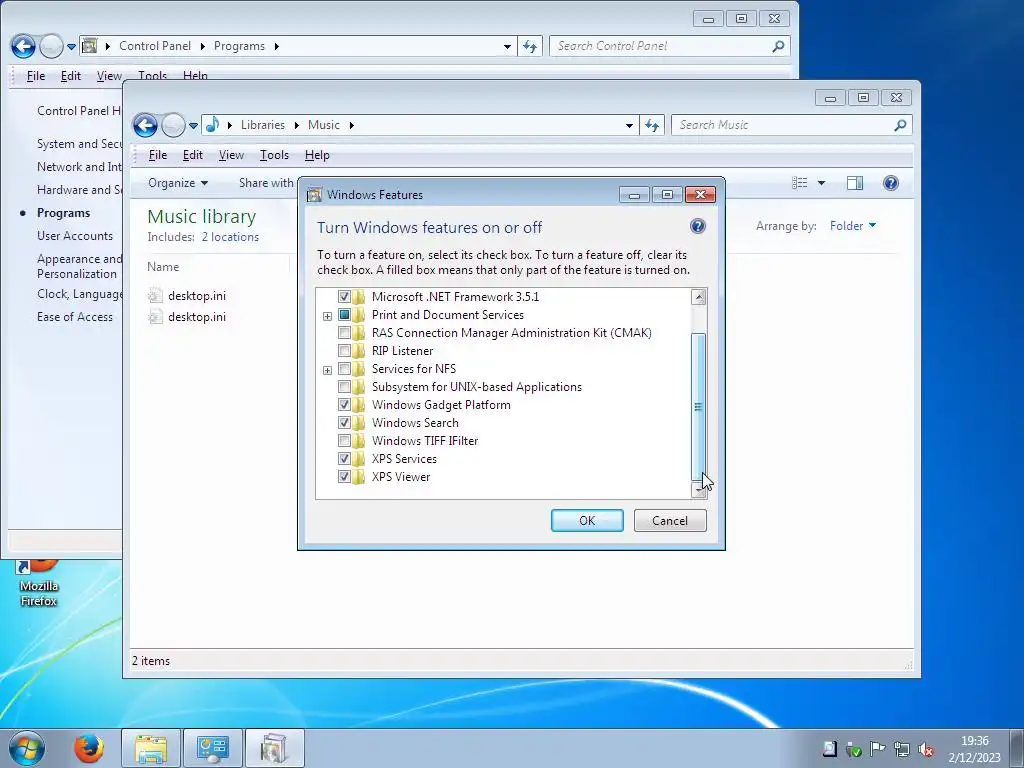Click the refresh icon in Music address bar
The image size is (1024, 768).
coord(652,125)
